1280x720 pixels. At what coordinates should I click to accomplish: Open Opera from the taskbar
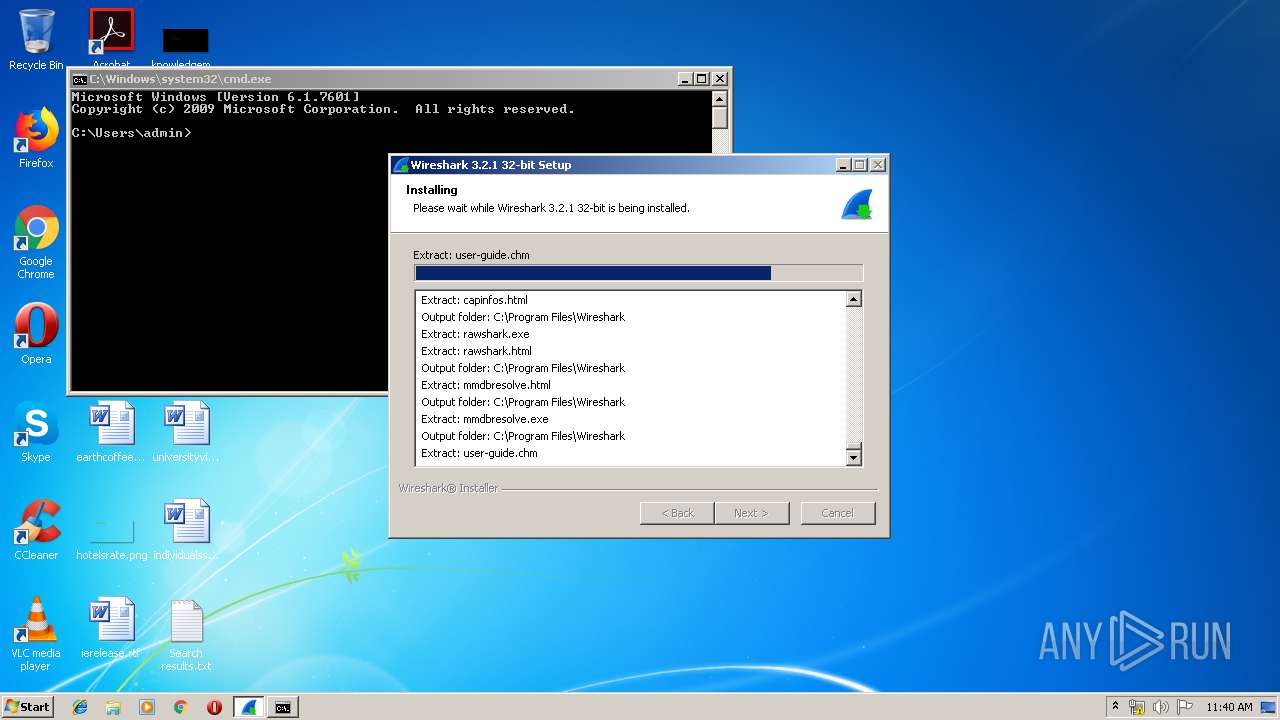(x=214, y=707)
